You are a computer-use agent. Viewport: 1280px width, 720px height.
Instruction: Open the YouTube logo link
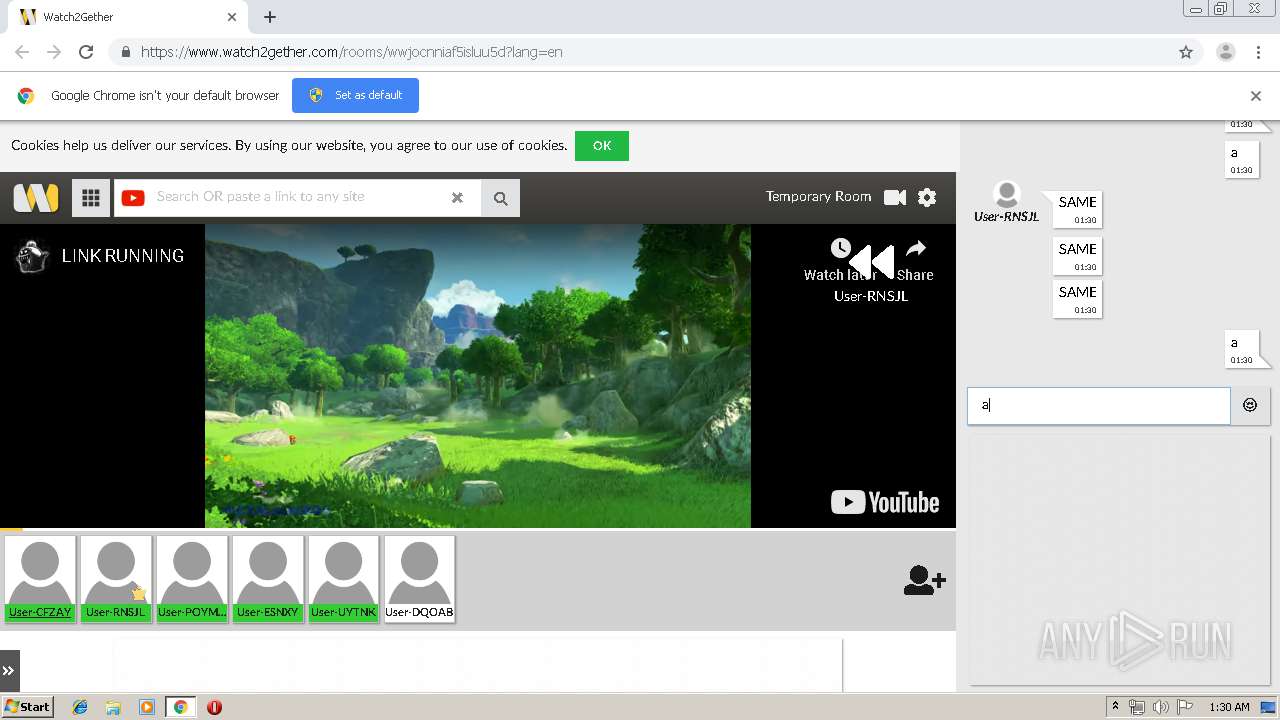point(885,502)
